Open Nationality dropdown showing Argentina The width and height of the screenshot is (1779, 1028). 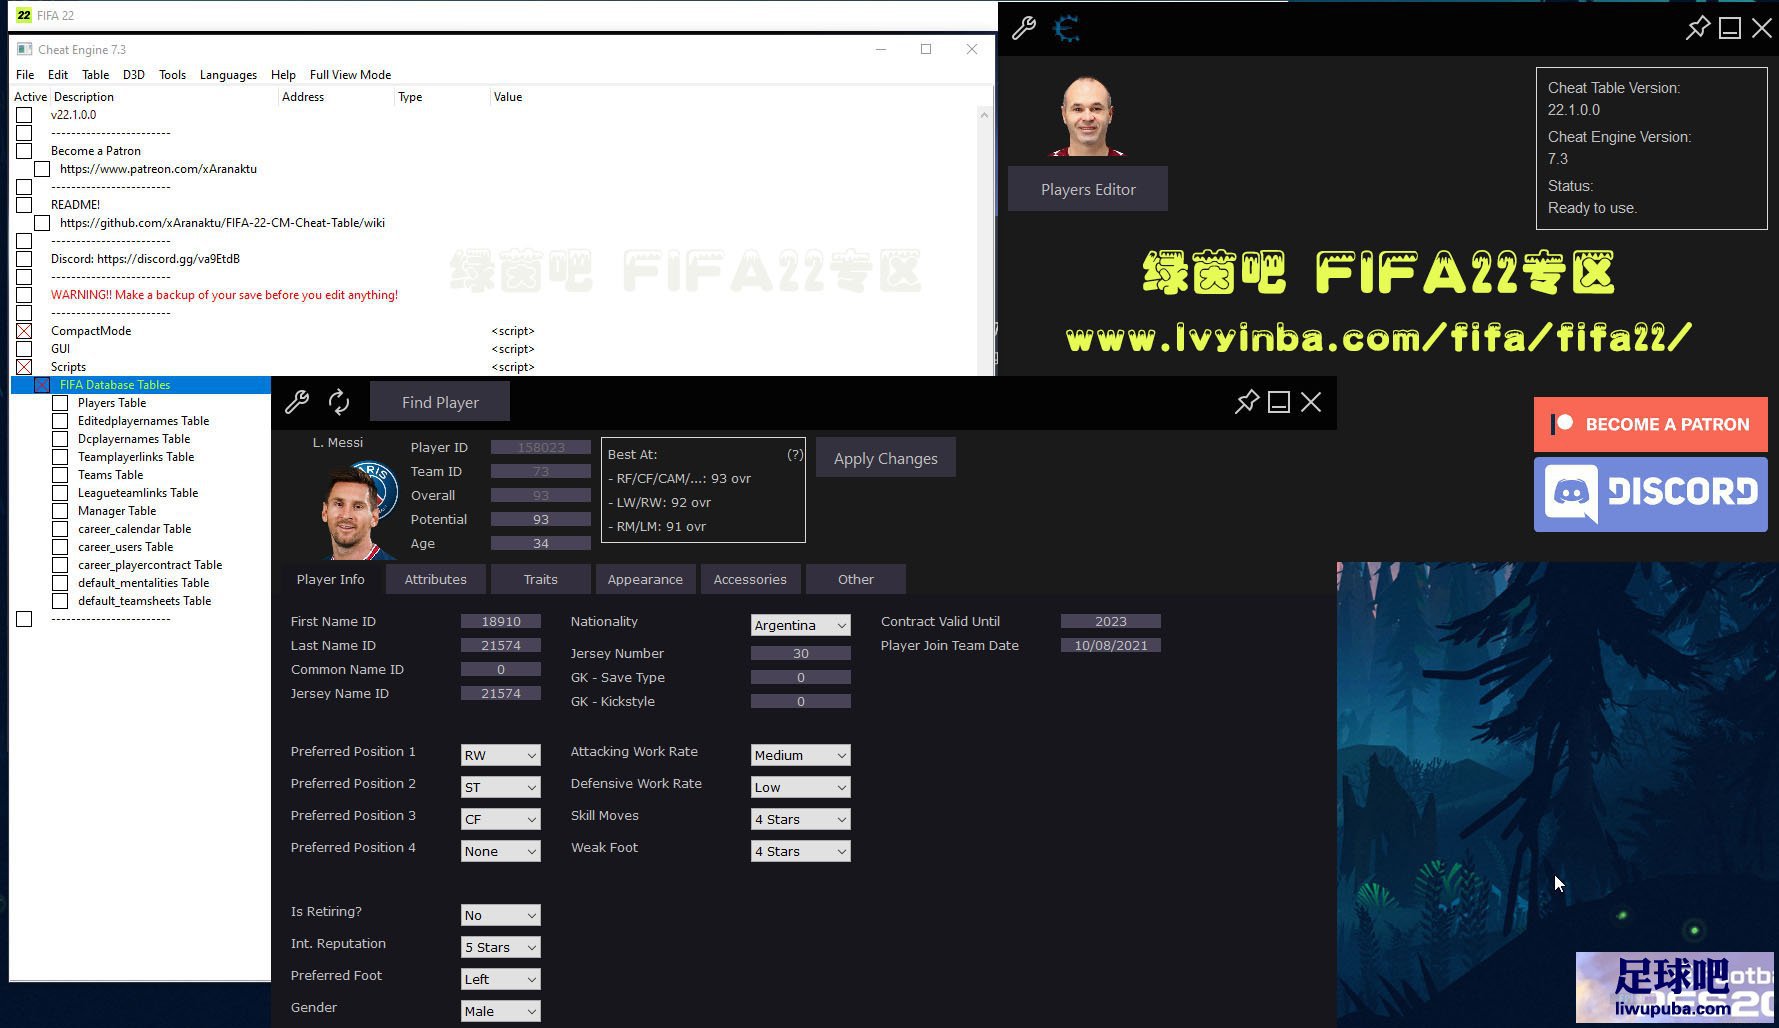point(800,625)
